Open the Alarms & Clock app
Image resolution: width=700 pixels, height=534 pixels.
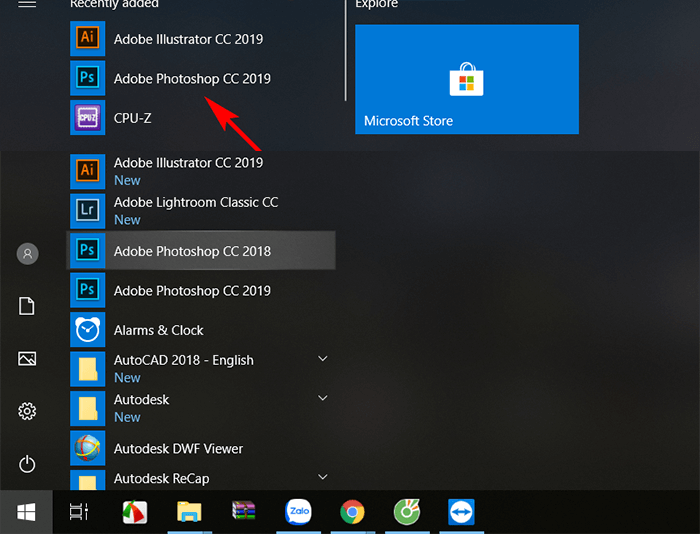coord(158,330)
